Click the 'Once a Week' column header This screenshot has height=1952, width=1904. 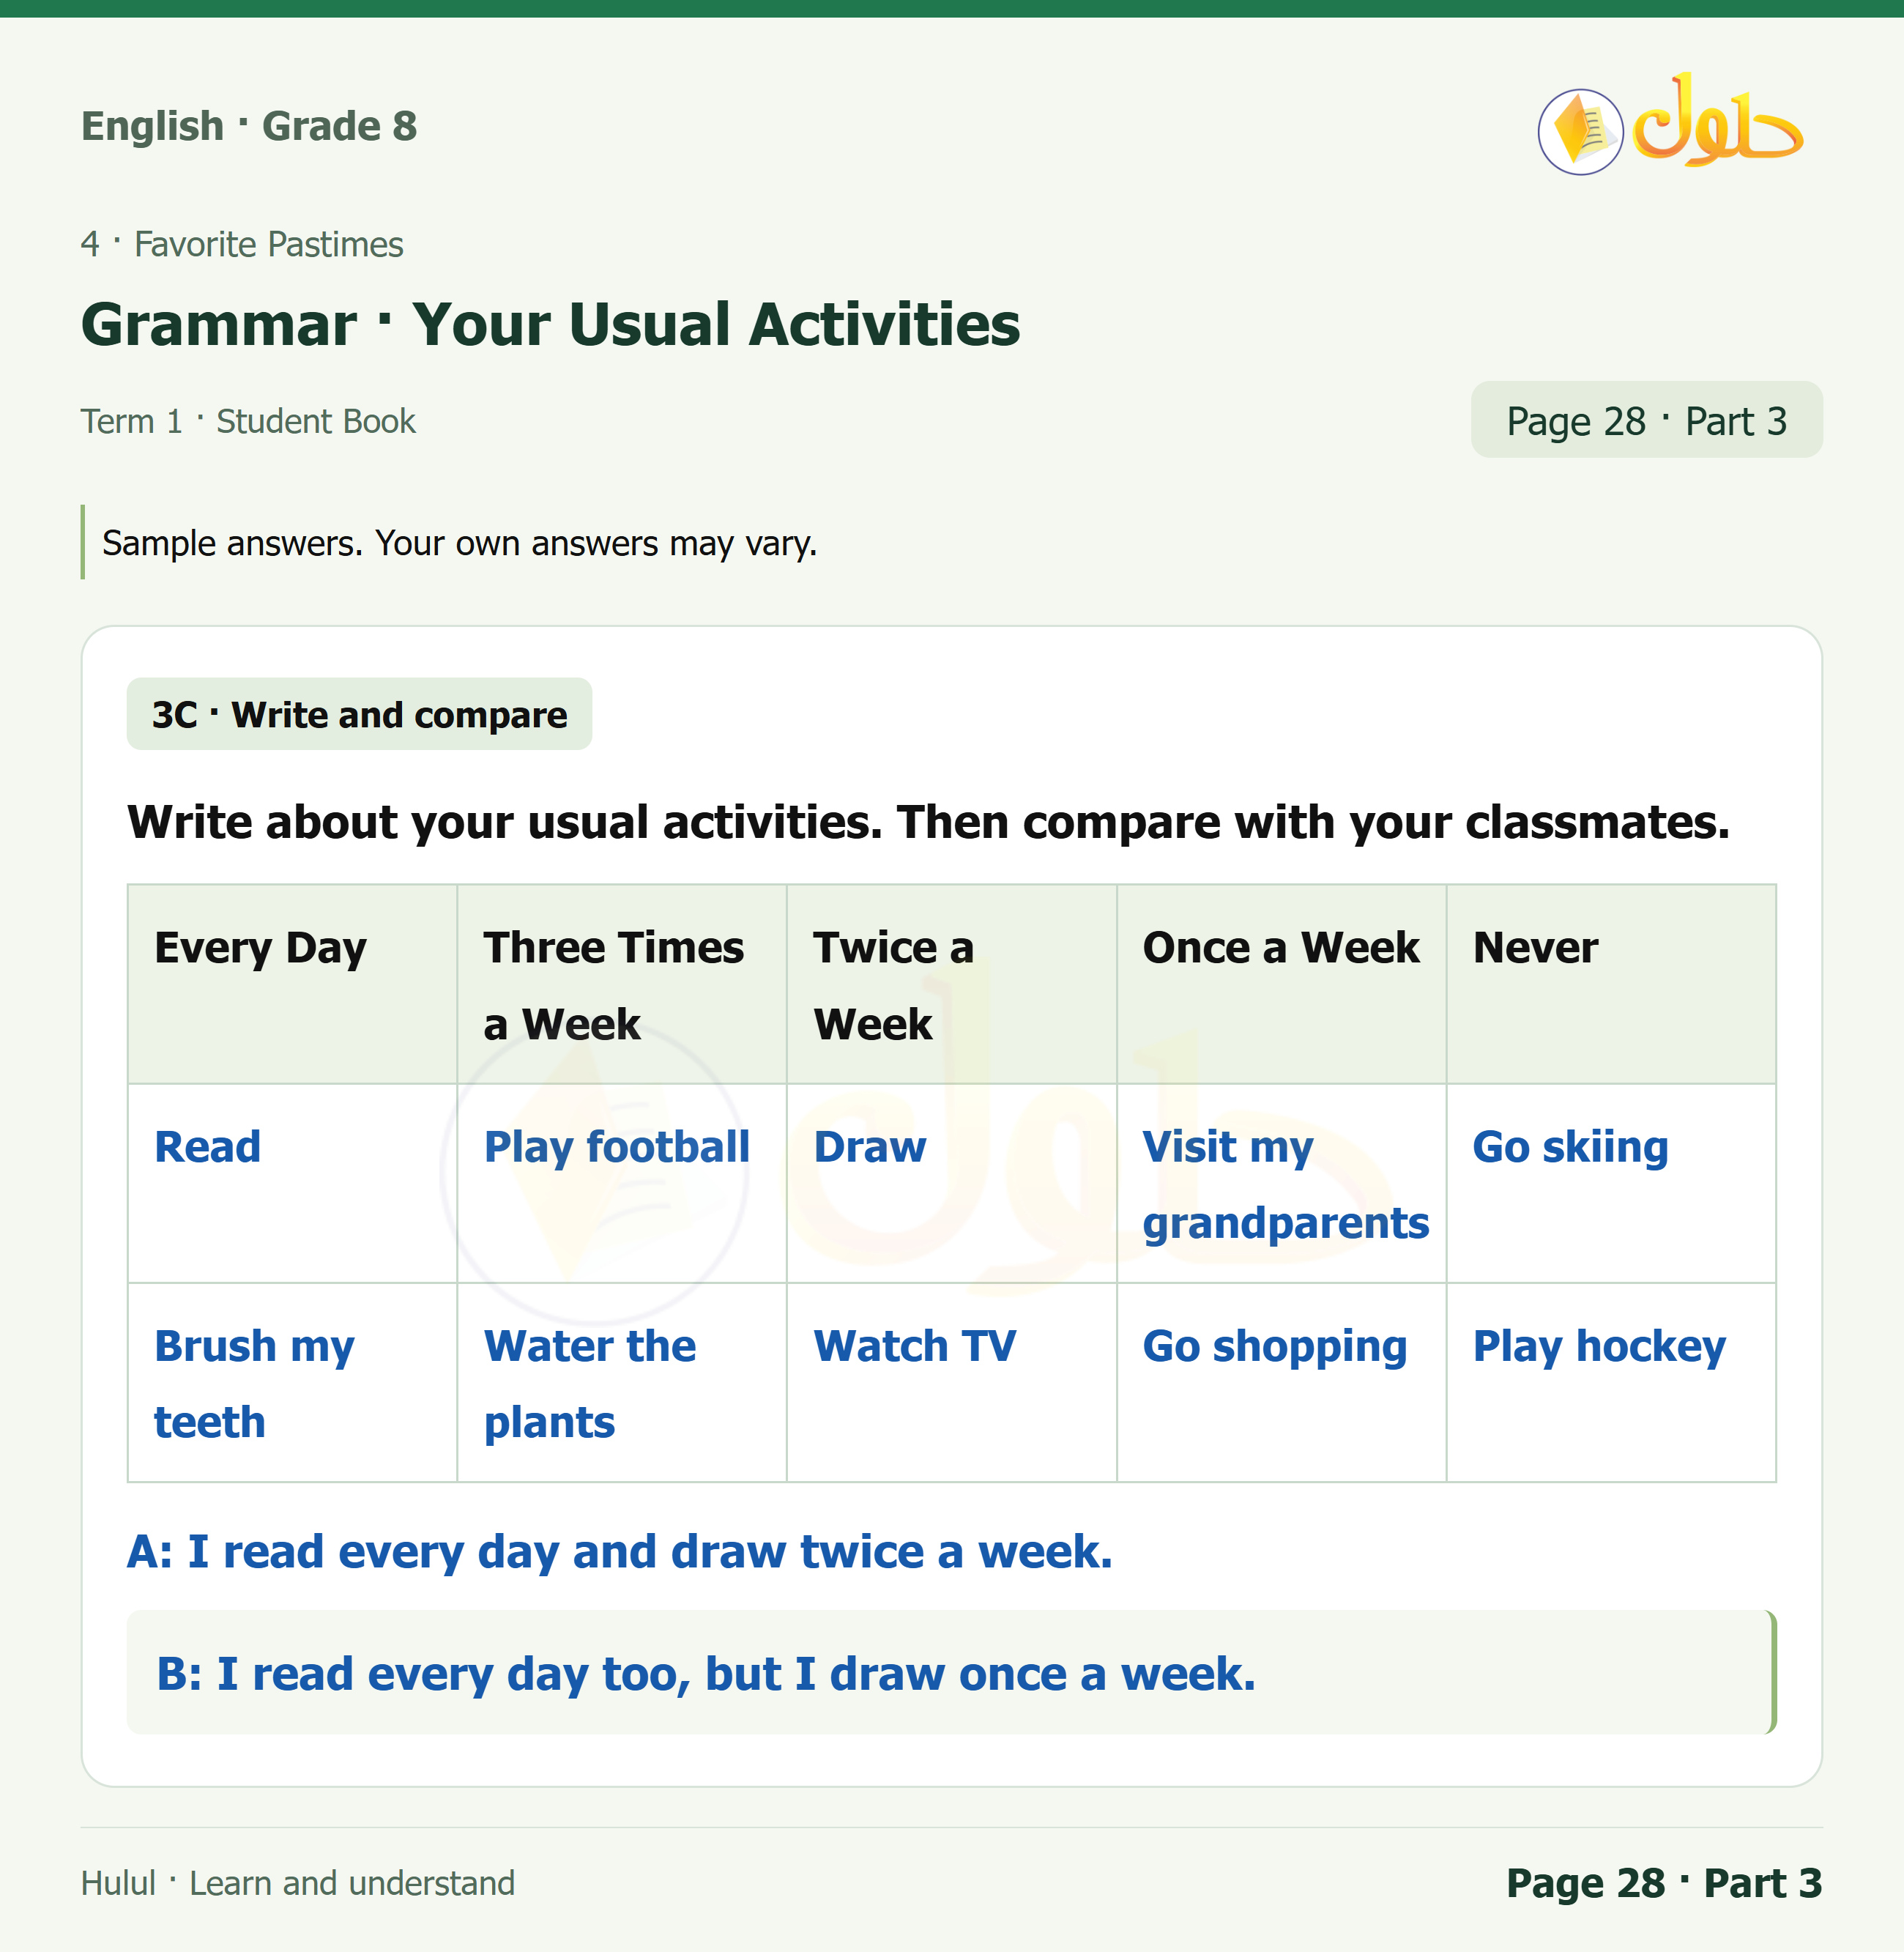click(1281, 984)
